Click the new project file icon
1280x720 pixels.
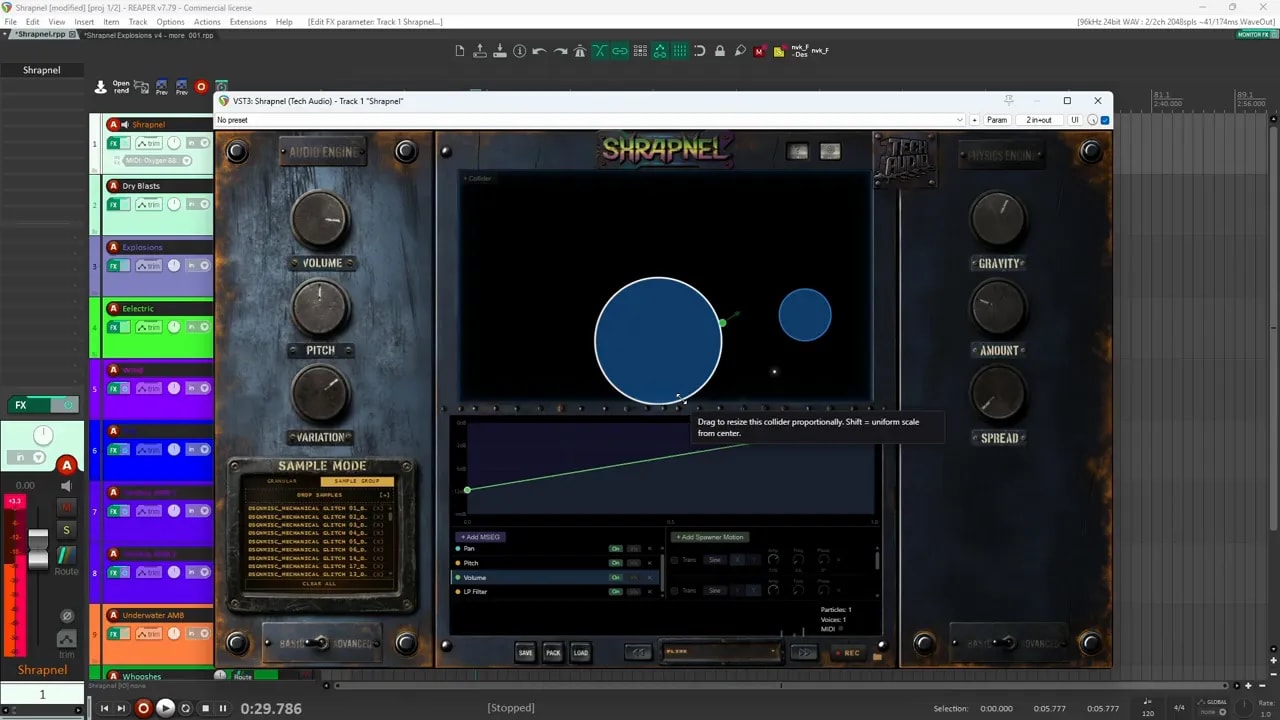pos(460,51)
